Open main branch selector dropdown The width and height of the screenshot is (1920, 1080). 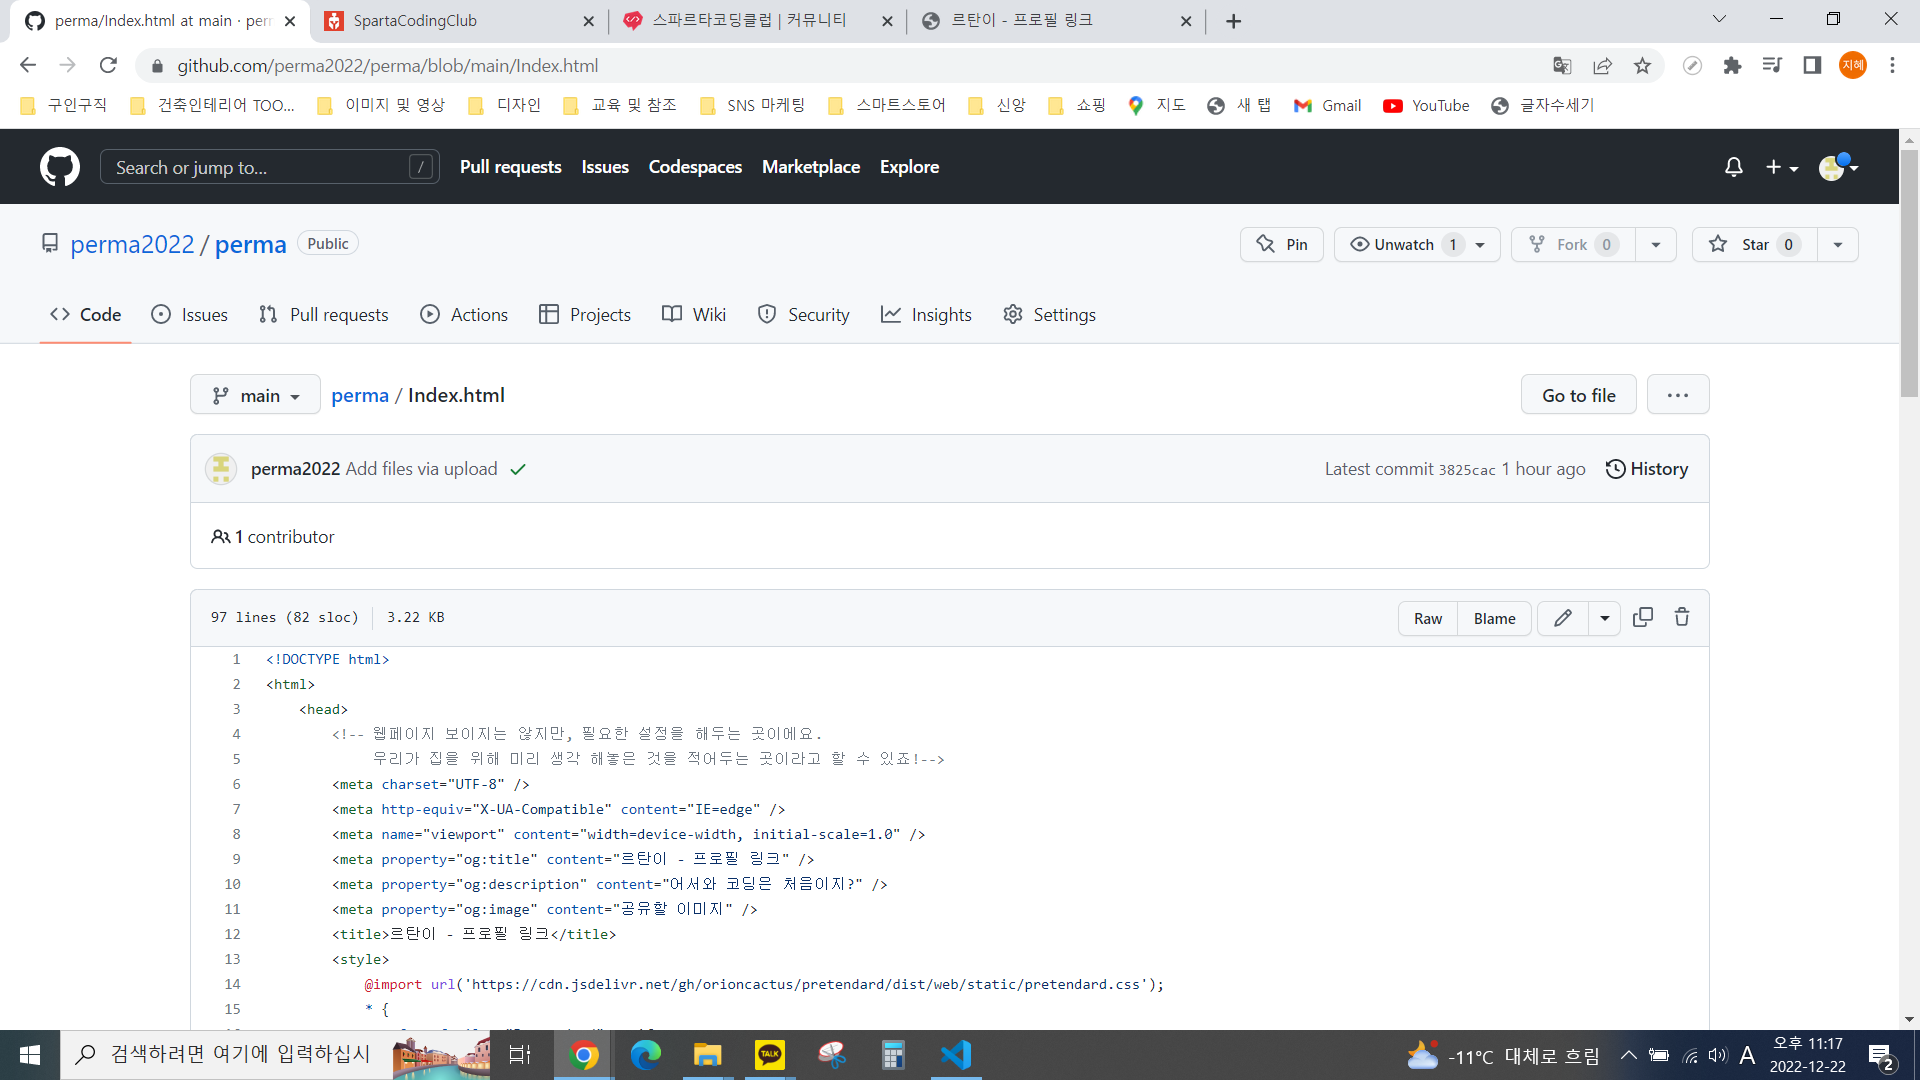point(255,395)
